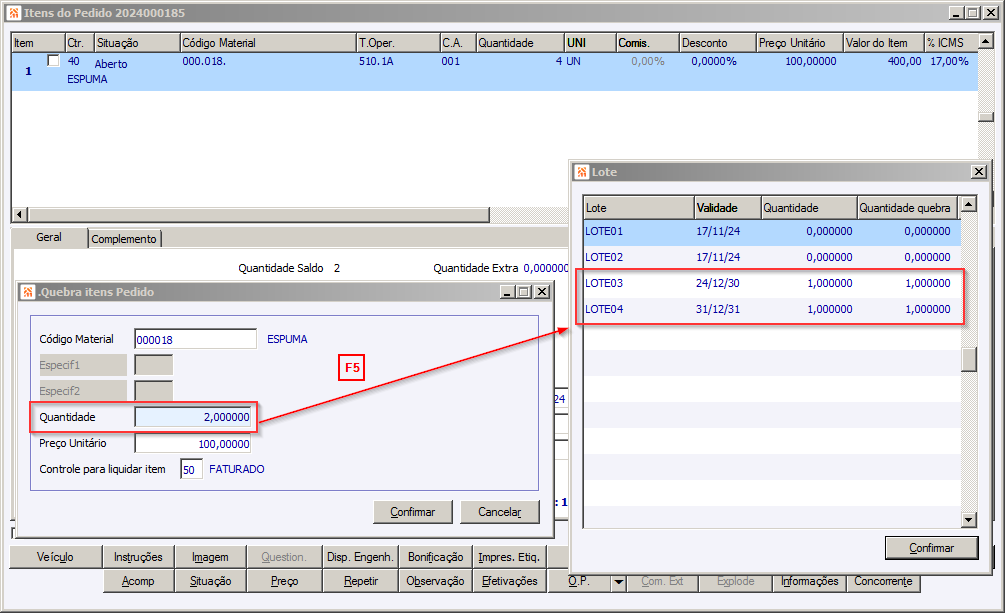This screenshot has height=613, width=1005.
Task: Click the Preço Unitário input field
Action: 193,443
